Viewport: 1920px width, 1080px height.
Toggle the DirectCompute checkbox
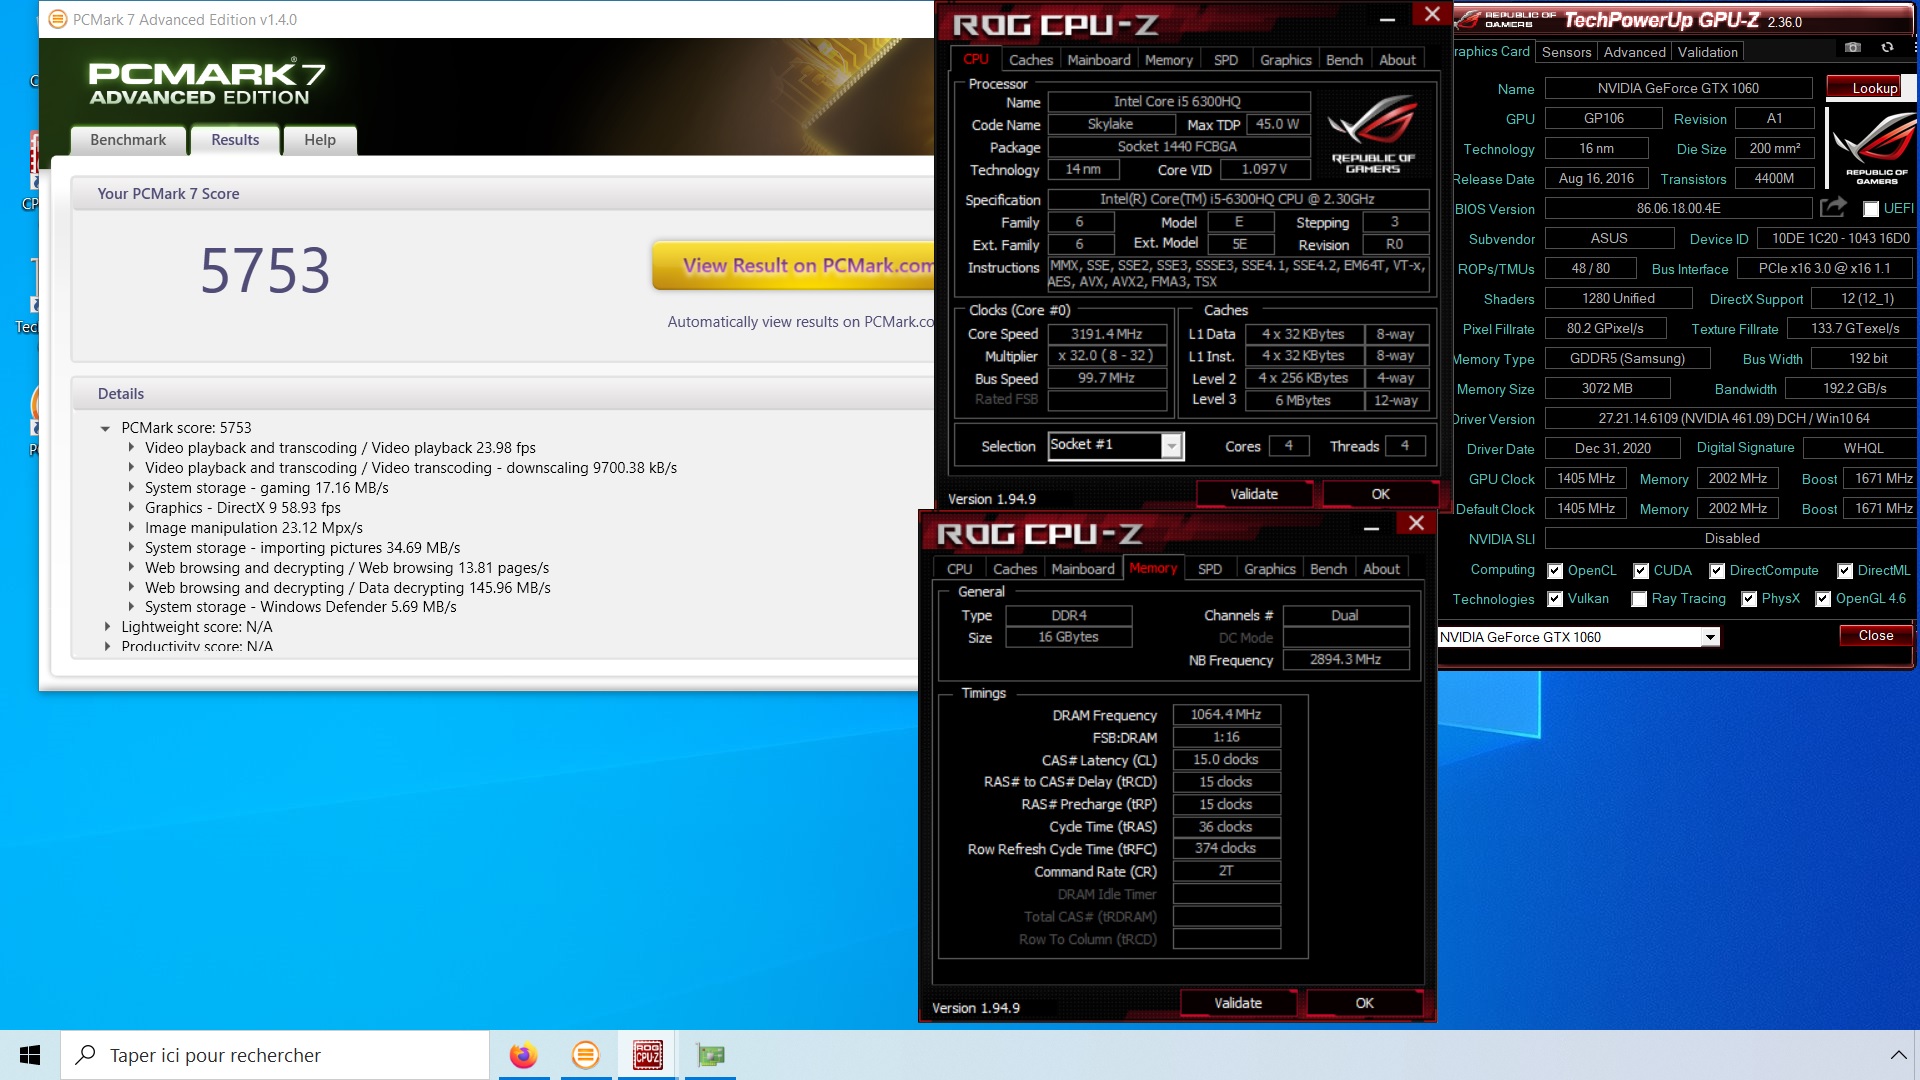point(1717,571)
